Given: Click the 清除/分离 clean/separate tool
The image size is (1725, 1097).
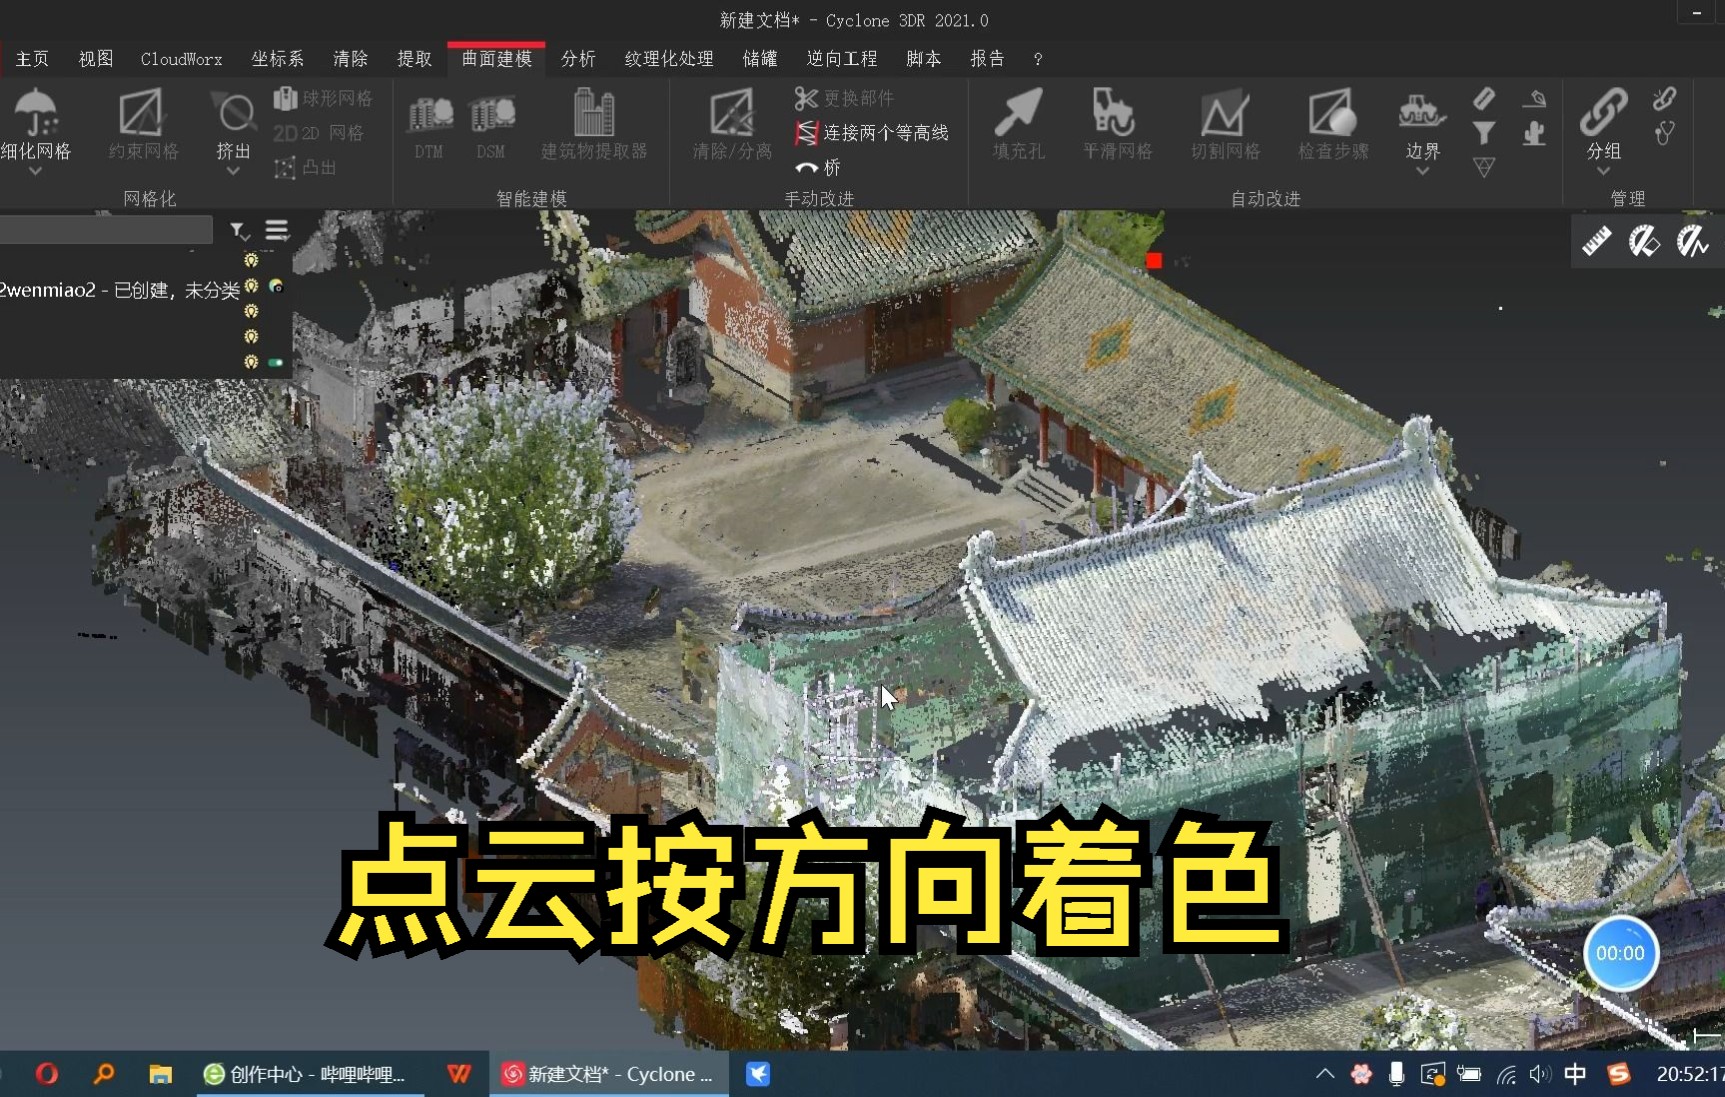Looking at the screenshot, I should coord(732,125).
